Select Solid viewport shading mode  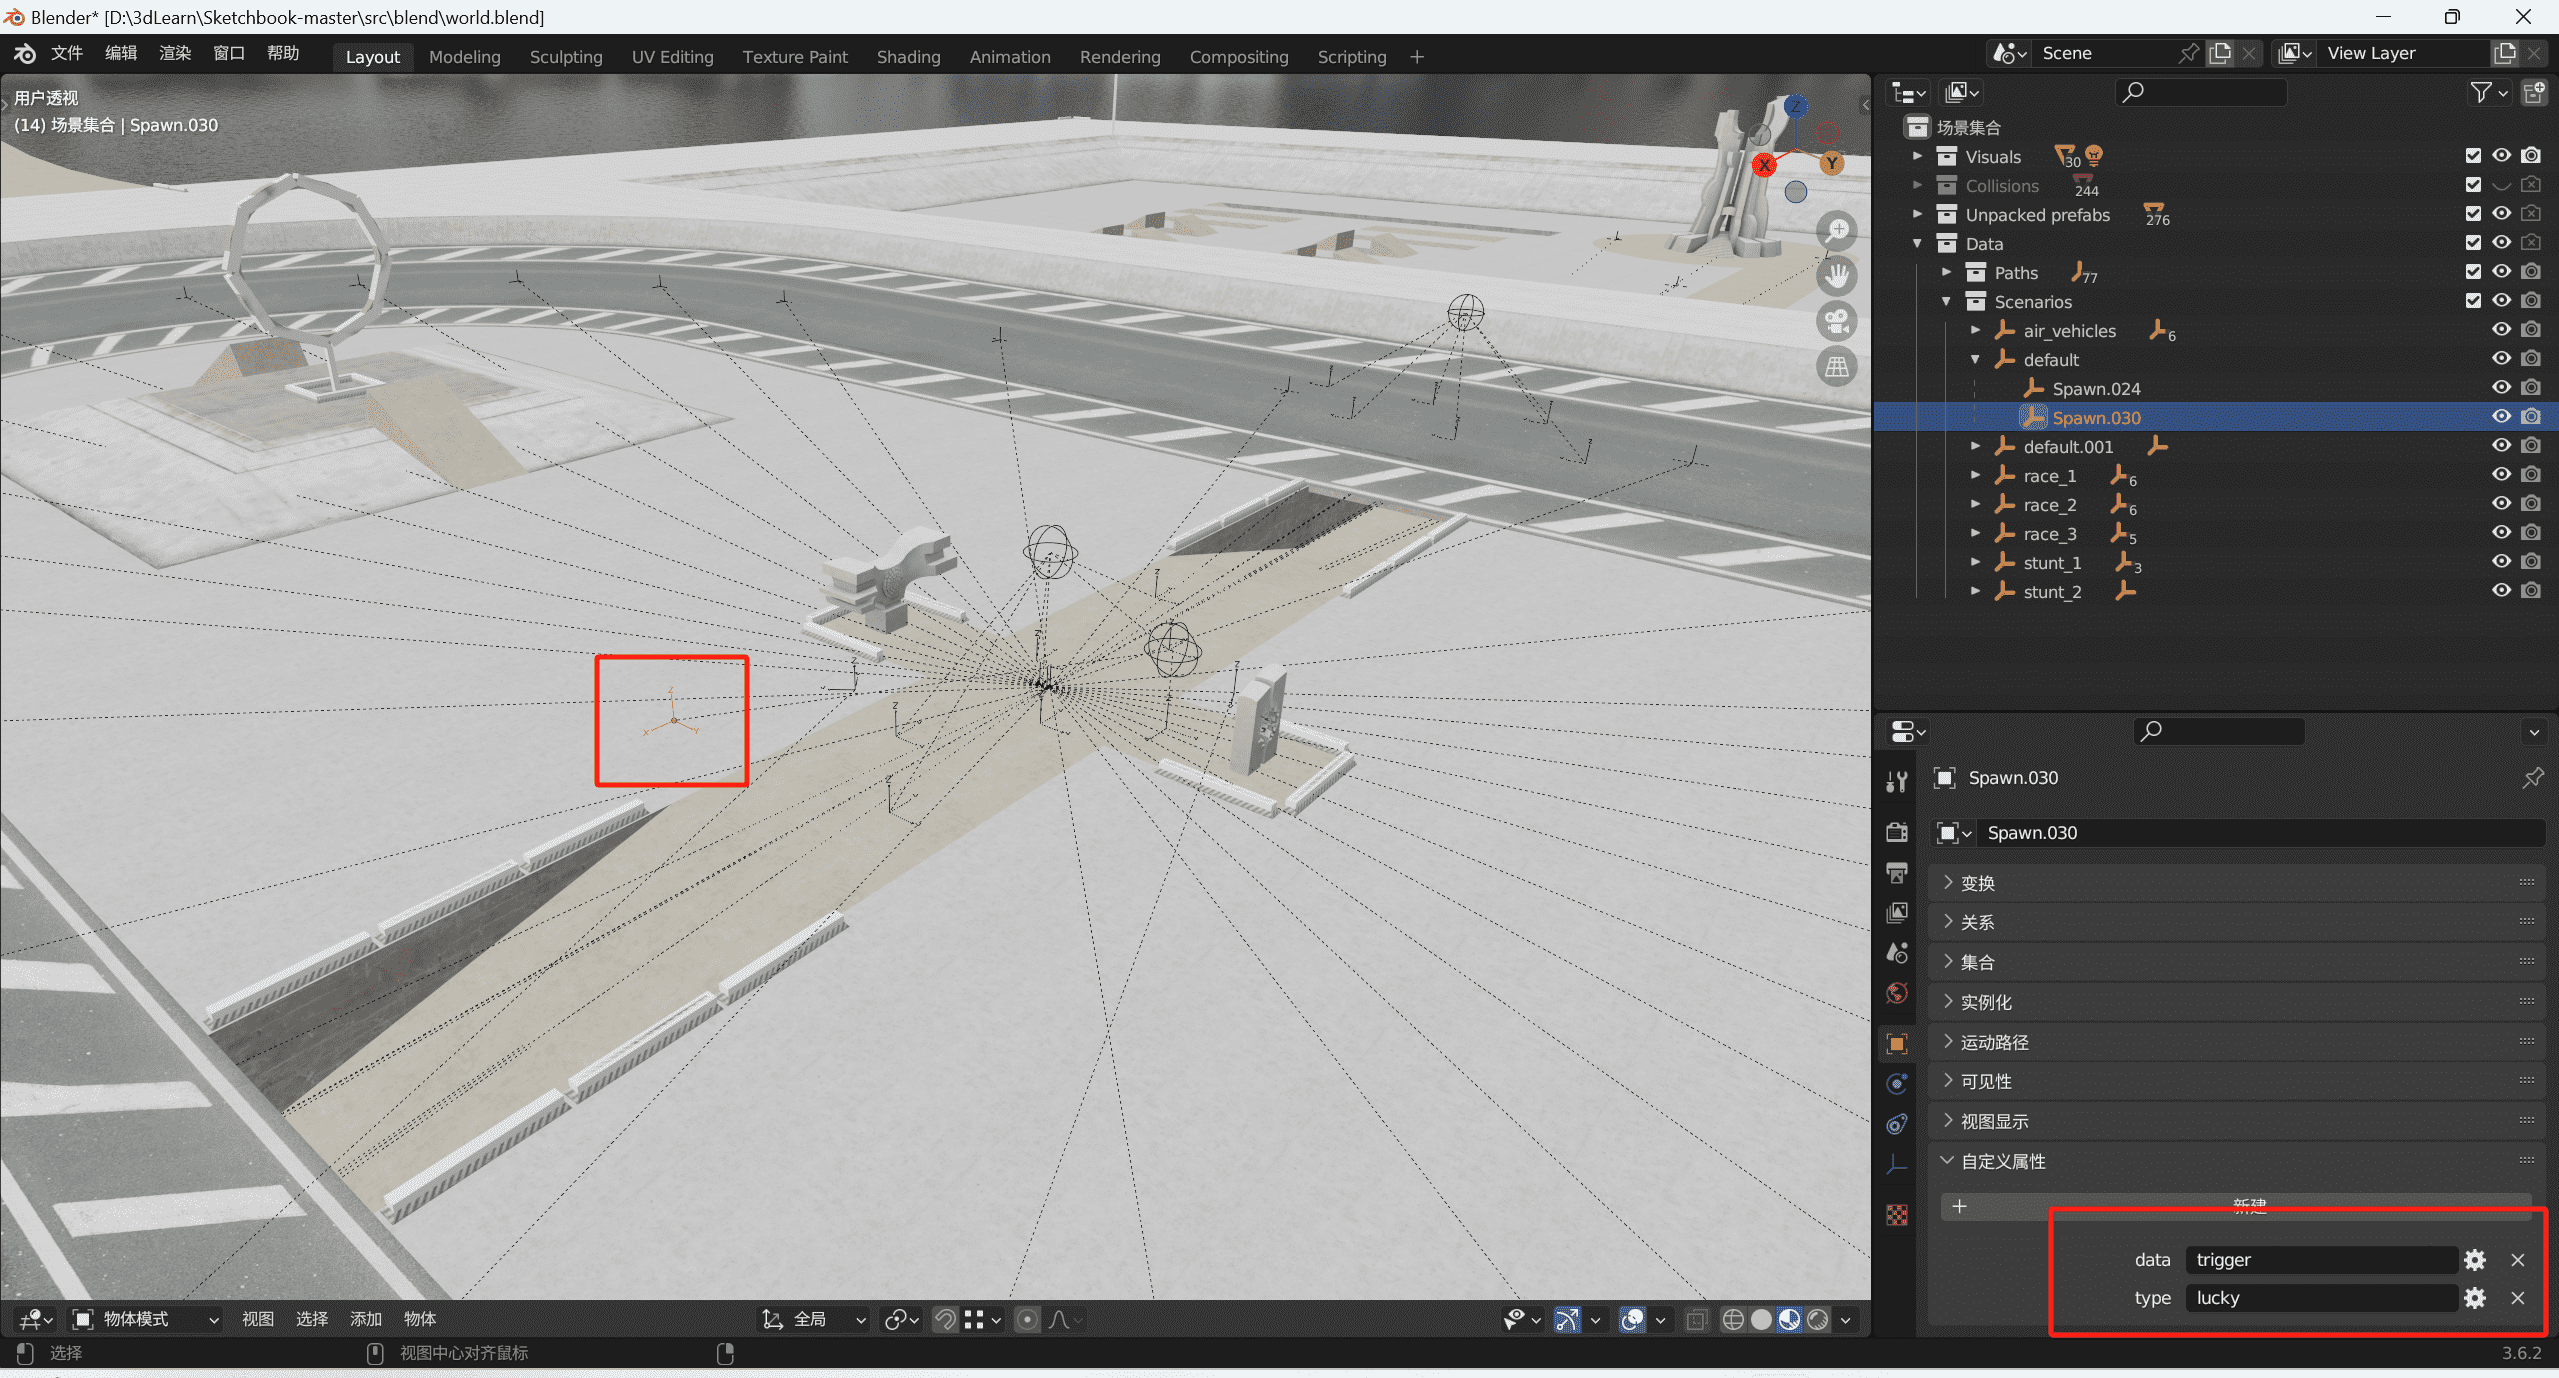pos(1762,1320)
